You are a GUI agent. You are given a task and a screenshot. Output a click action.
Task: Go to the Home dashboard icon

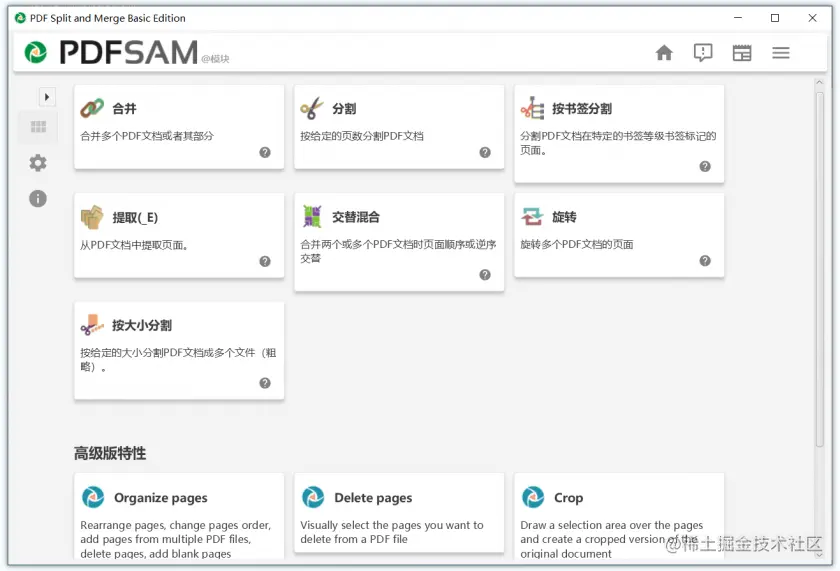coord(664,52)
